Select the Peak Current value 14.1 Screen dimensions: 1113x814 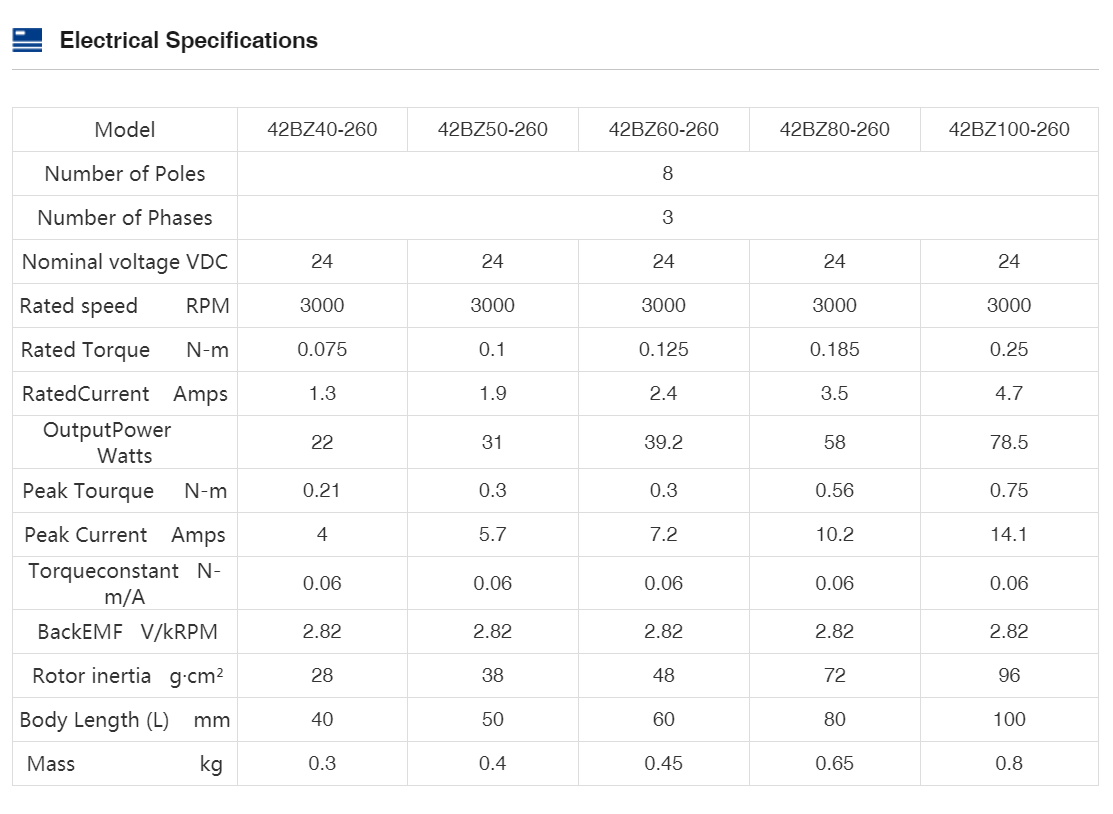pos(1008,535)
